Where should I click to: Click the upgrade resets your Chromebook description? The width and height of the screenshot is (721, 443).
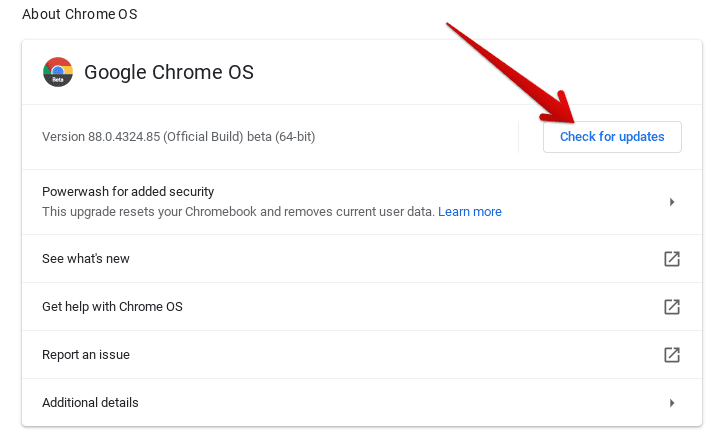click(238, 212)
